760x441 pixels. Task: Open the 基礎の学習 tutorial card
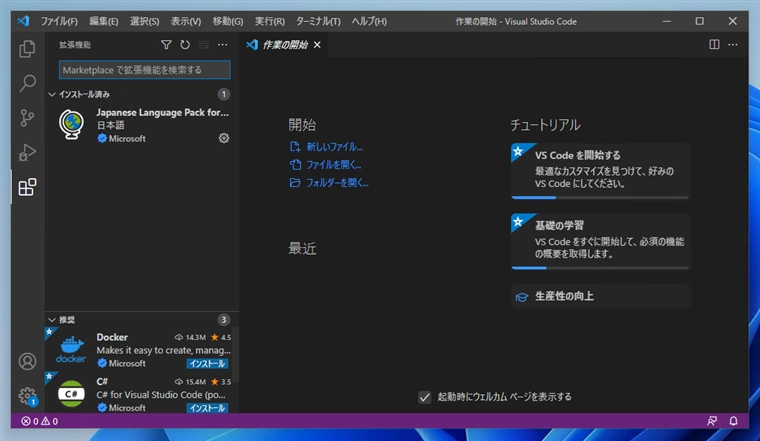pos(600,239)
